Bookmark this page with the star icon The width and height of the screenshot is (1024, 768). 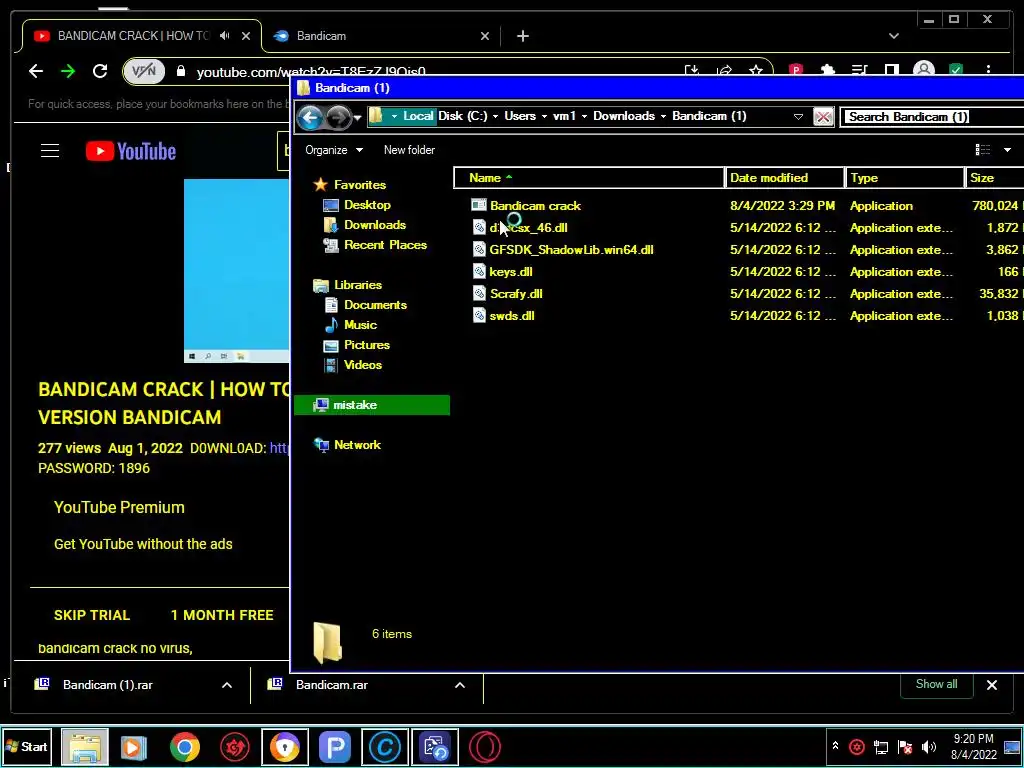pyautogui.click(x=756, y=71)
